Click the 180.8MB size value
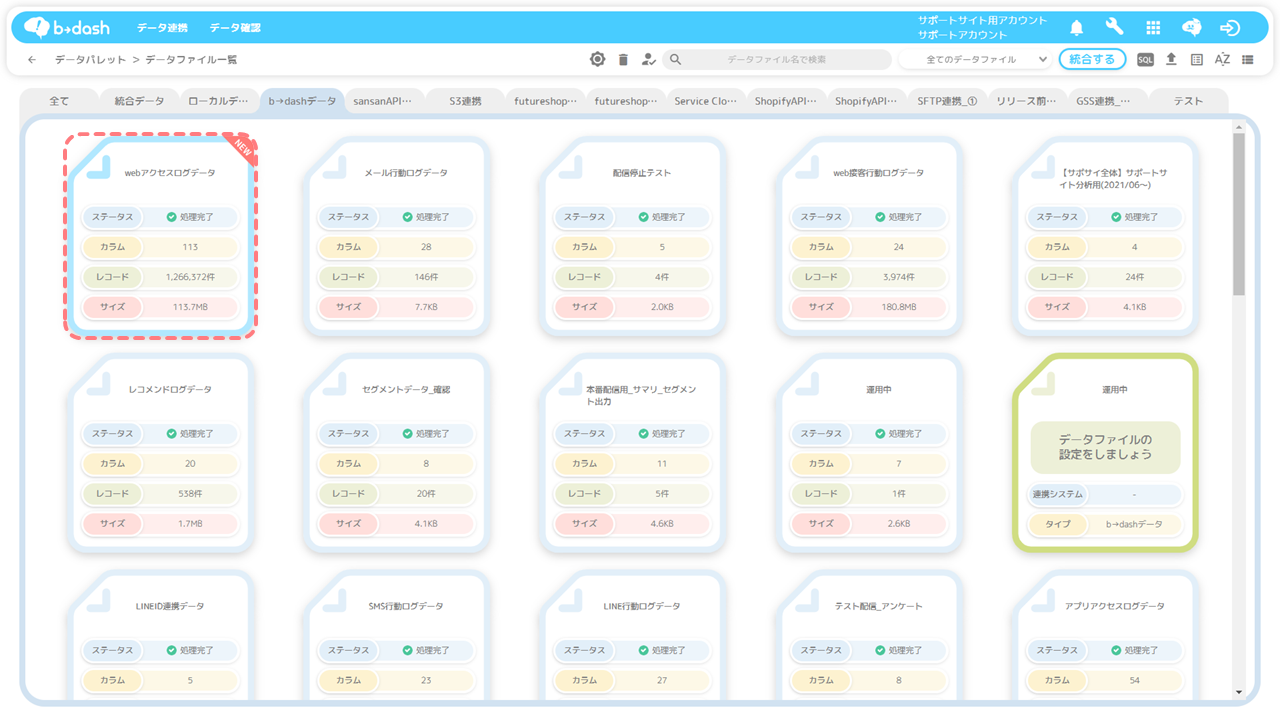 point(899,307)
